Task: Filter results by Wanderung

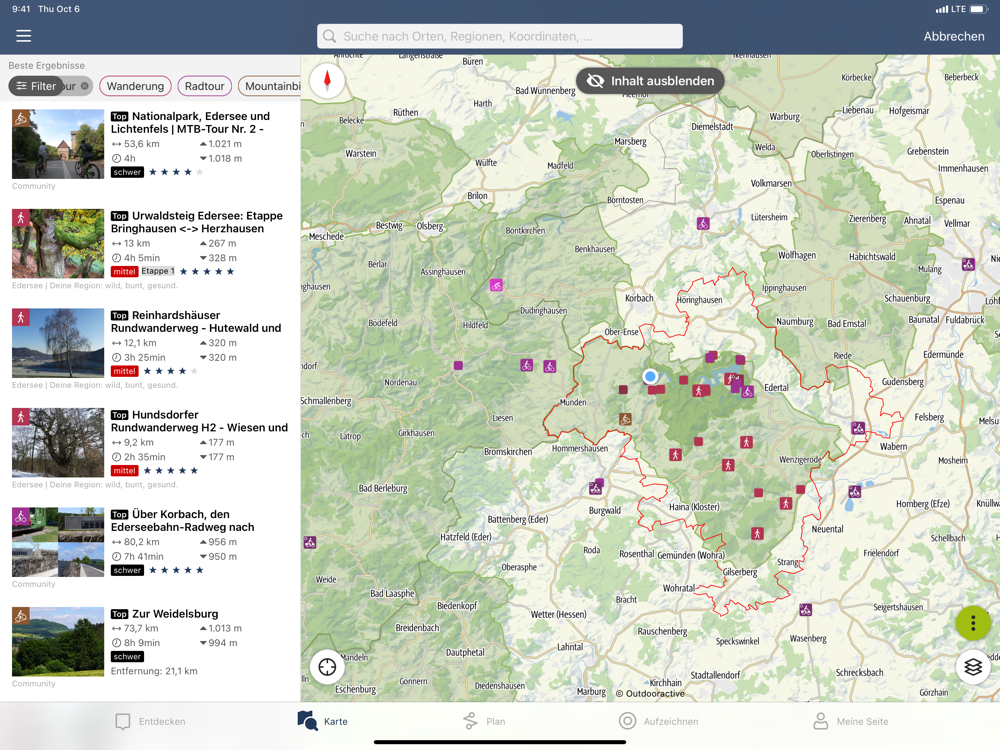Action: coord(135,86)
